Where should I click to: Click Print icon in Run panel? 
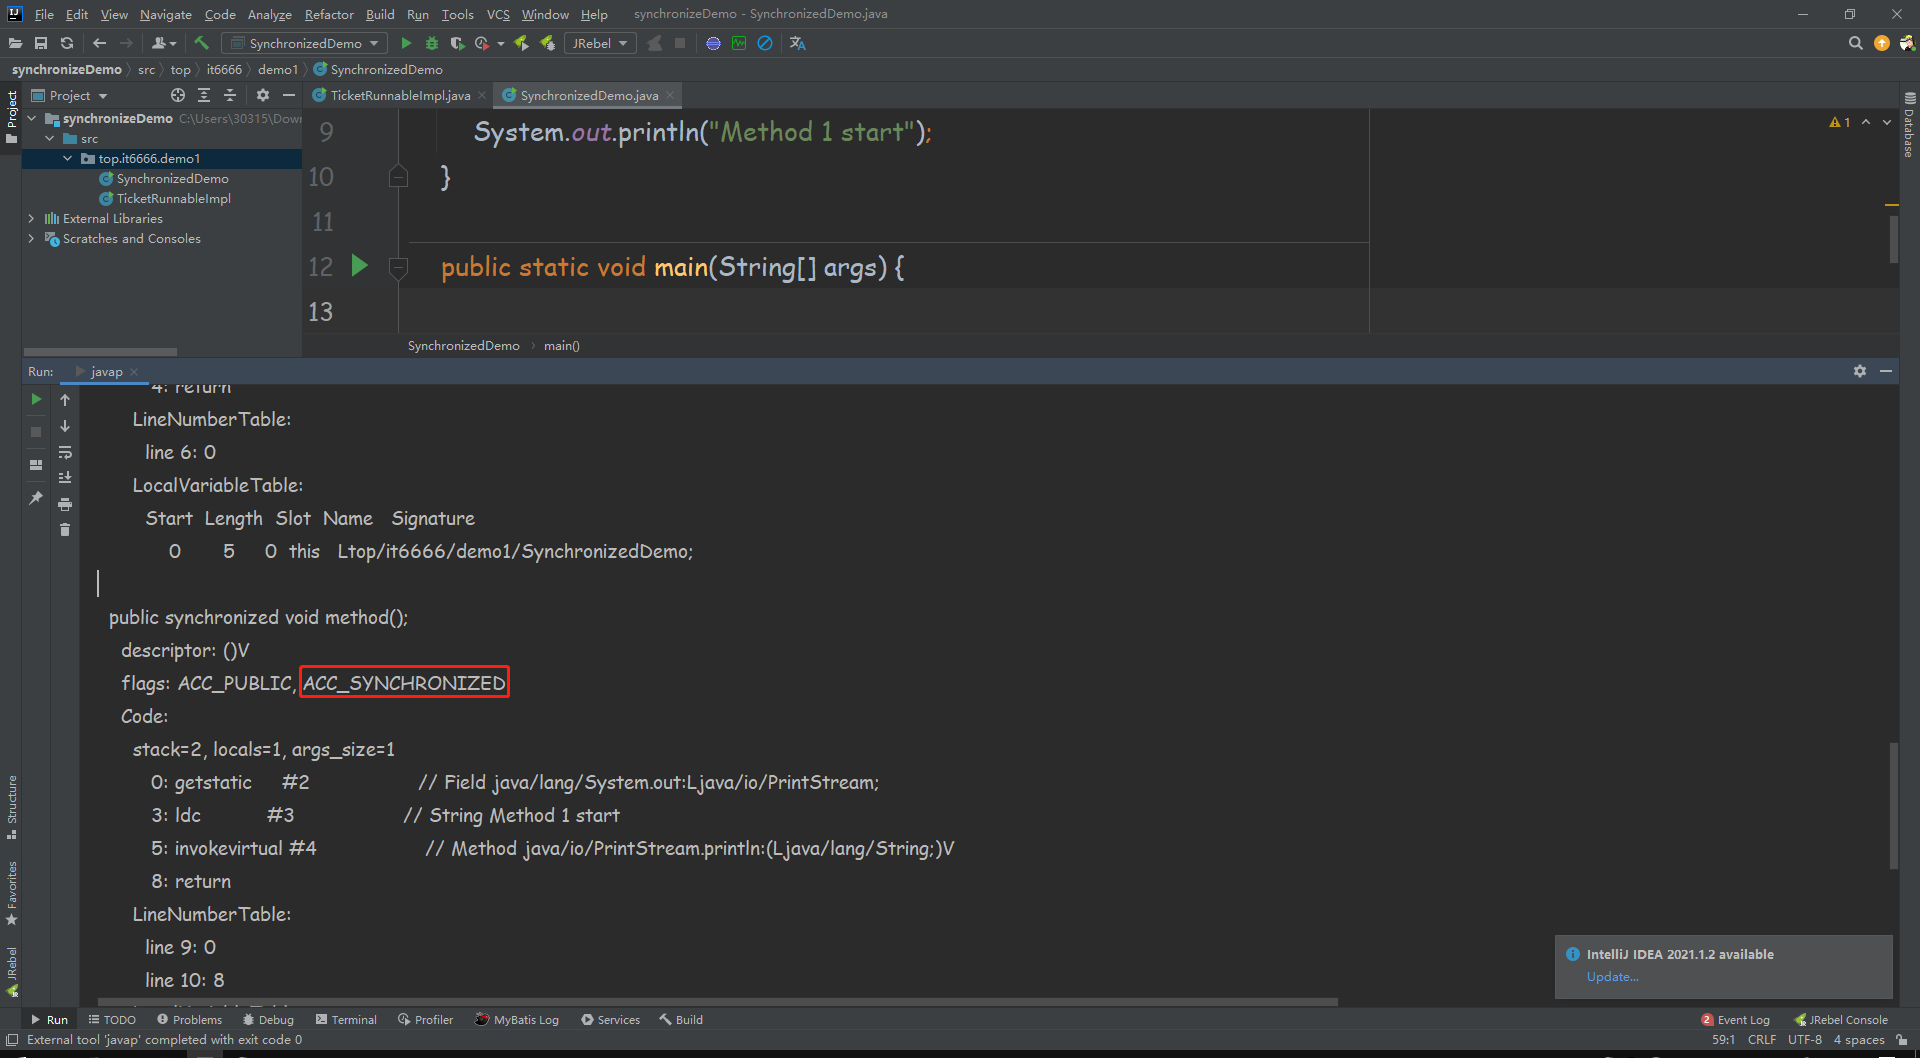tap(65, 504)
